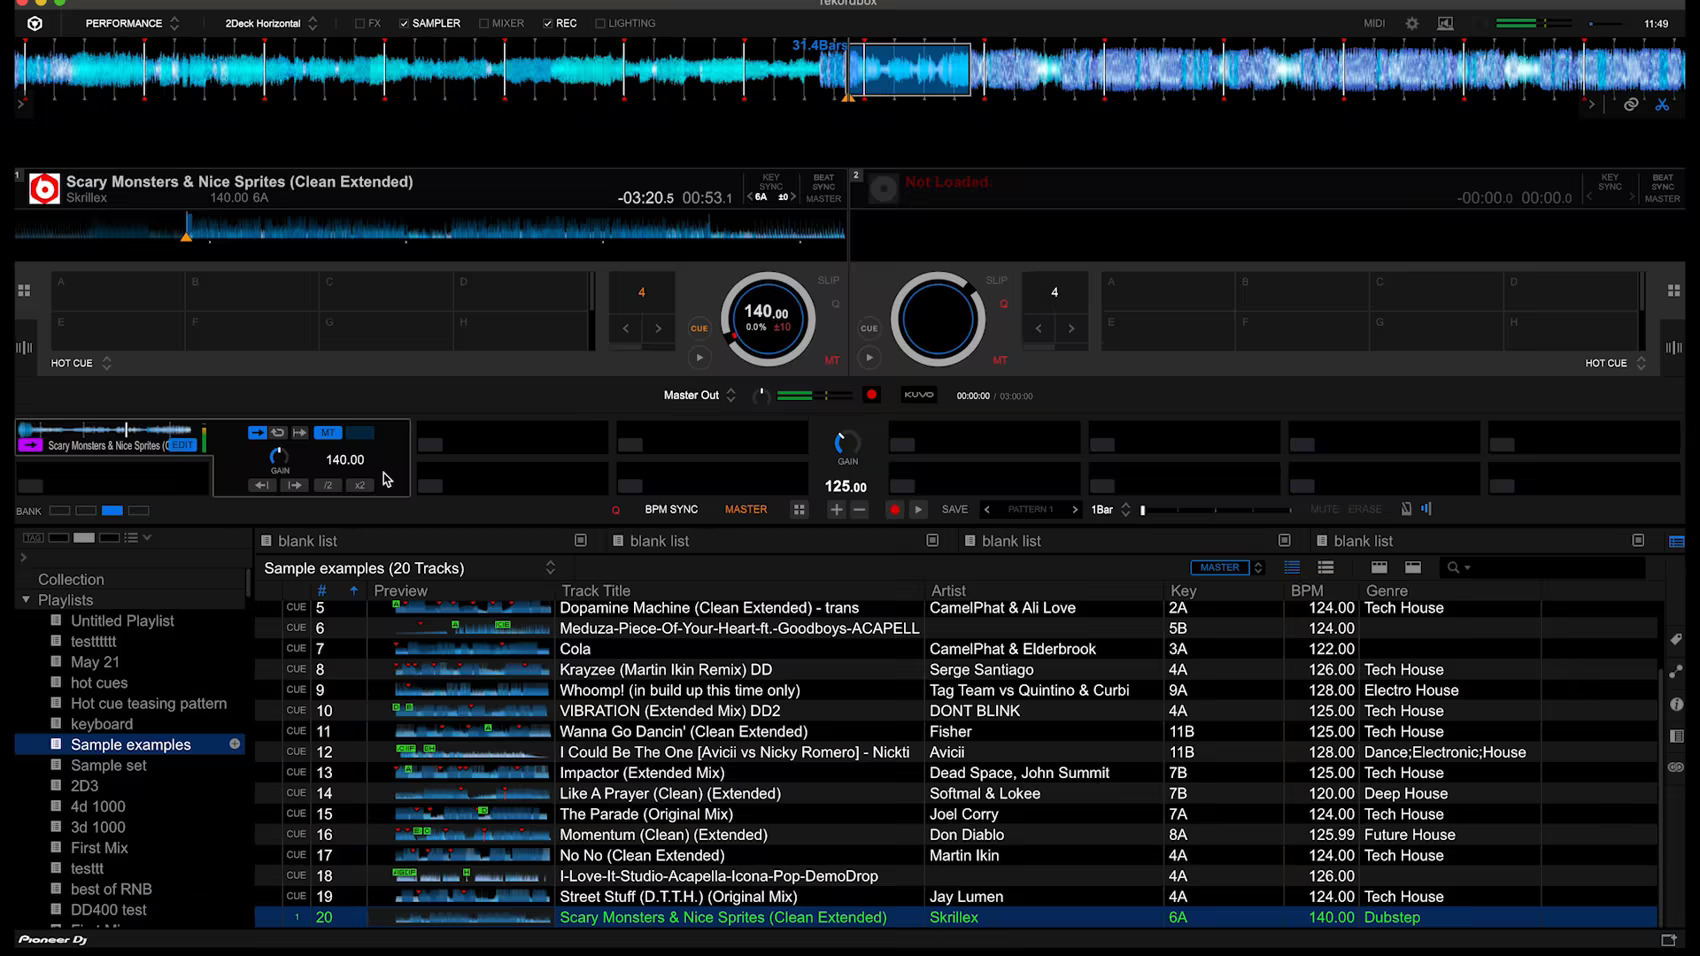Toggle deck 1 MT master tempo
Image resolution: width=1700 pixels, height=956 pixels.
click(x=832, y=360)
